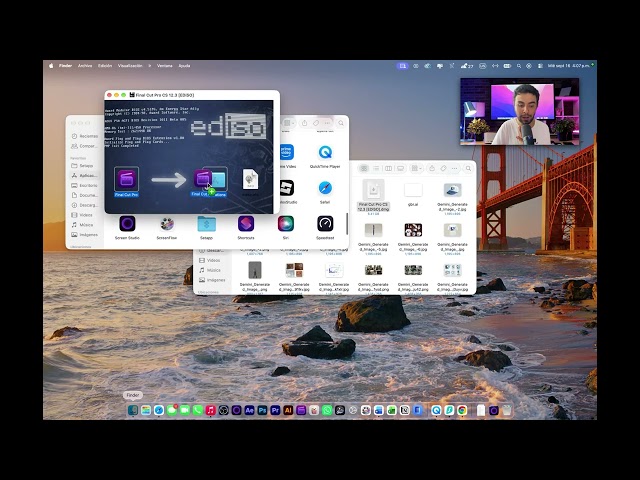The width and height of the screenshot is (640, 480).
Task: Select Imágenes in the front Finder sidebar
Action: tap(84, 235)
